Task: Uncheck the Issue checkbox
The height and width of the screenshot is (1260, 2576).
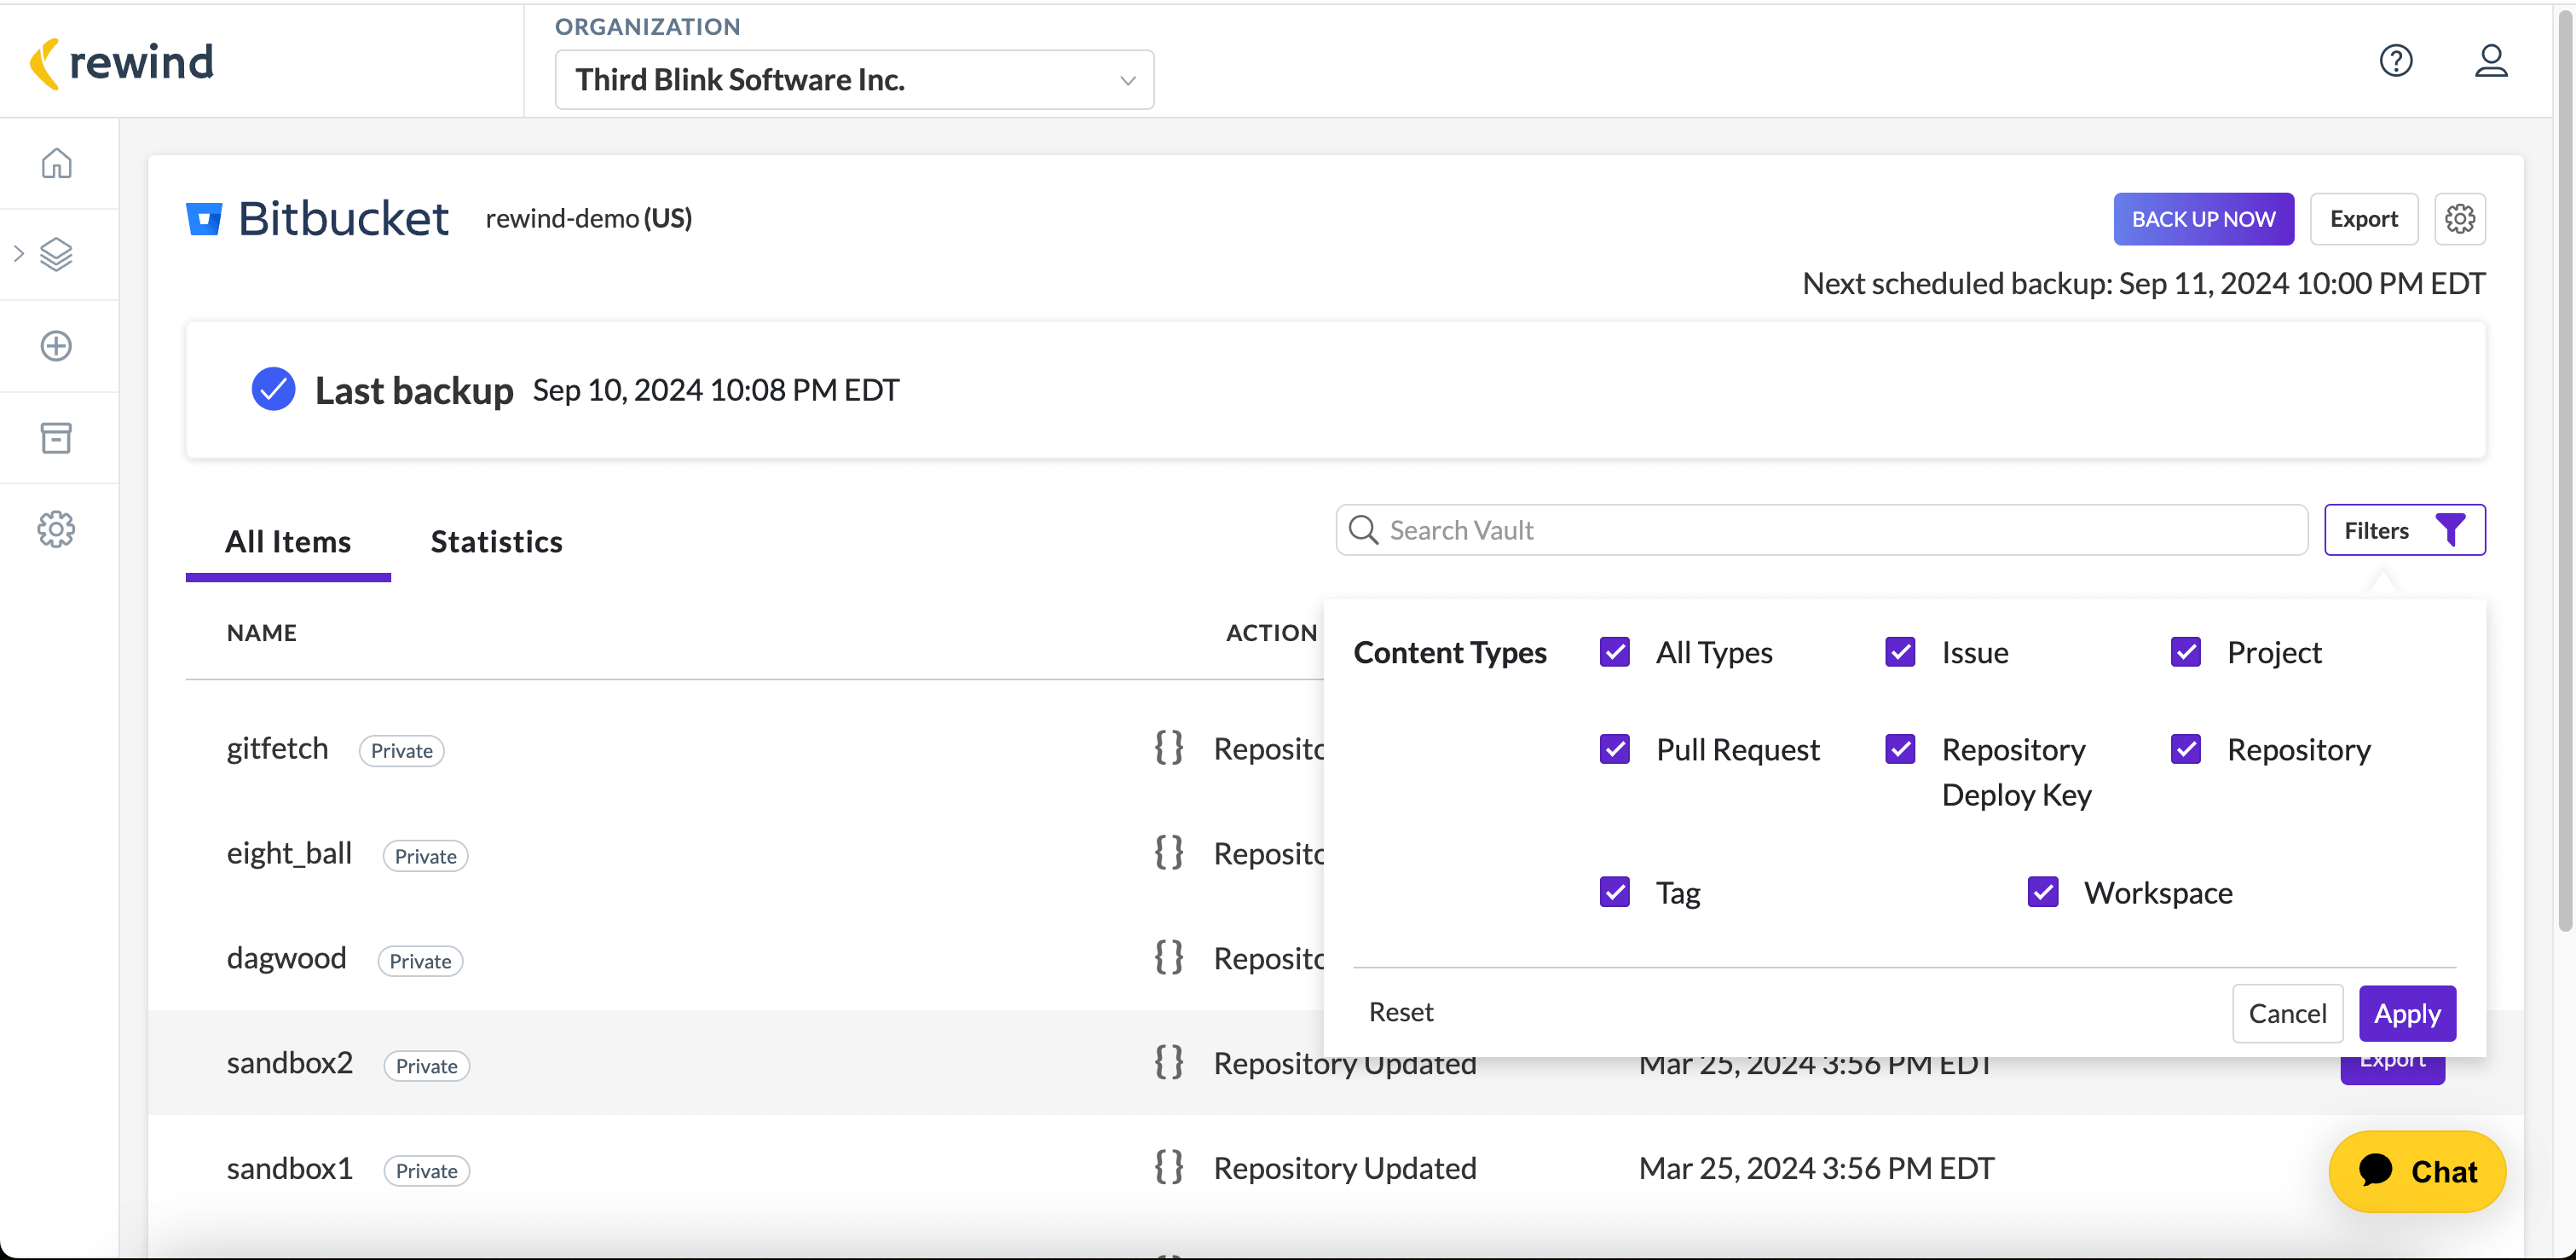Action: [1900, 652]
